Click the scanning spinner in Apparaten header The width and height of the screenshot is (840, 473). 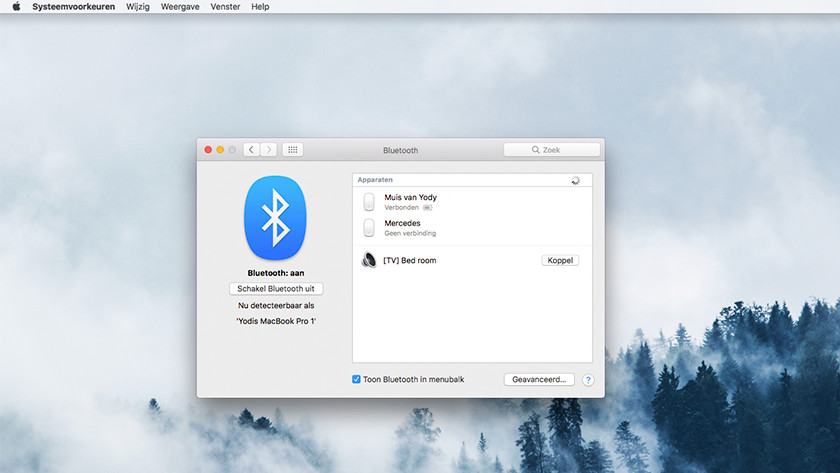click(575, 181)
